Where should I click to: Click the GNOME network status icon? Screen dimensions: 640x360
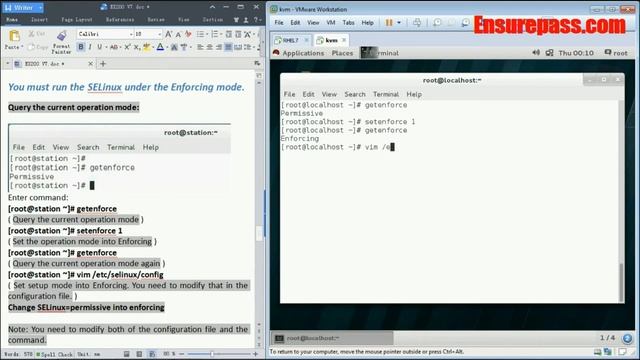click(x=549, y=53)
